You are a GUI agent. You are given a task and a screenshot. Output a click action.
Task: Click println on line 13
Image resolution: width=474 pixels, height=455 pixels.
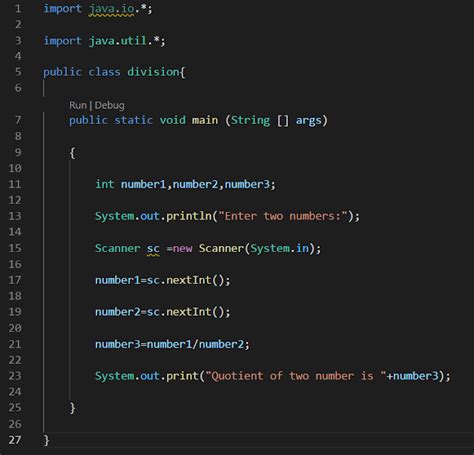tap(189, 216)
